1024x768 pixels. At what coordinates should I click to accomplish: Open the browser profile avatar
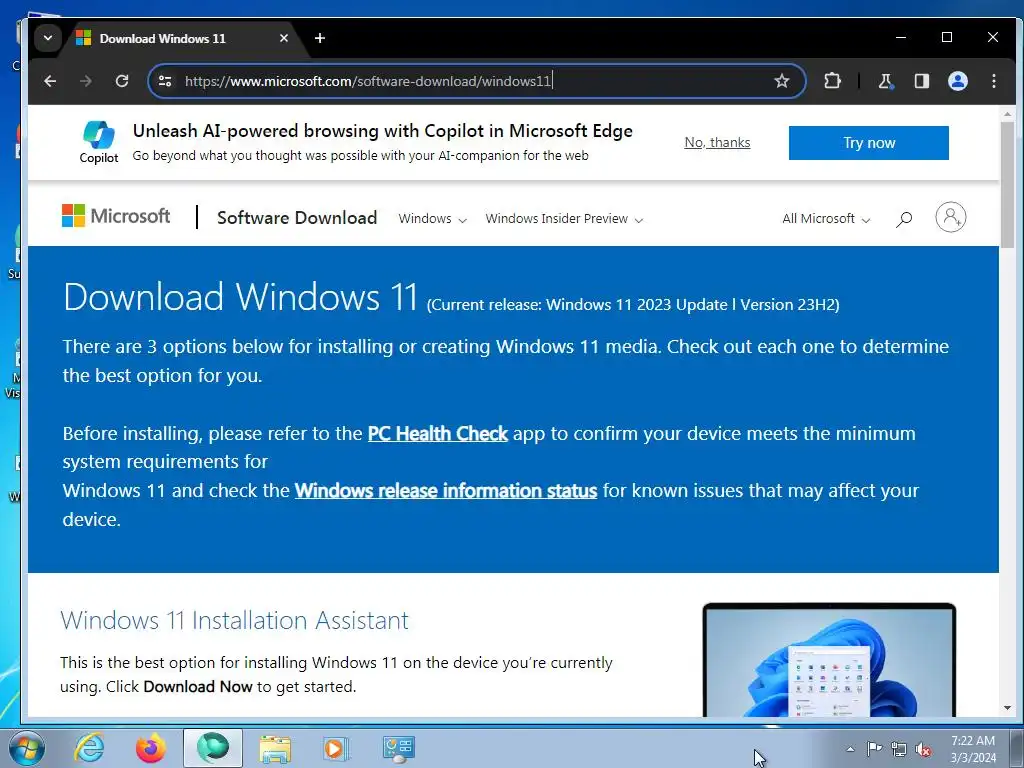click(957, 81)
